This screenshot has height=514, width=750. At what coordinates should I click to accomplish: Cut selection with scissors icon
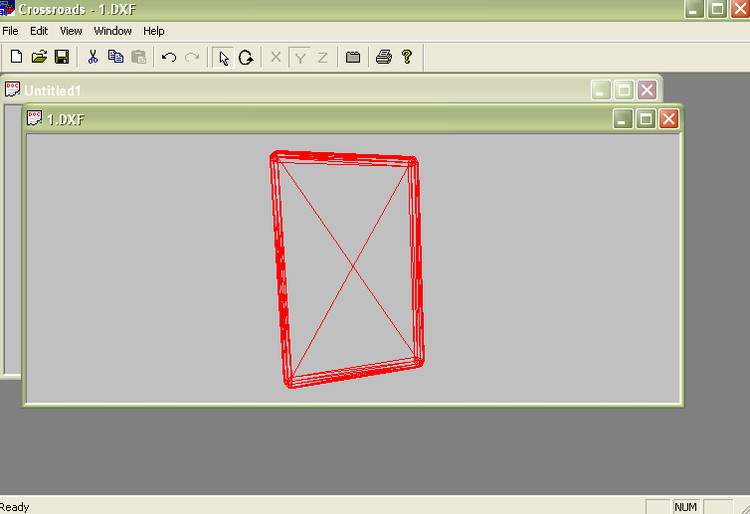(x=93, y=57)
